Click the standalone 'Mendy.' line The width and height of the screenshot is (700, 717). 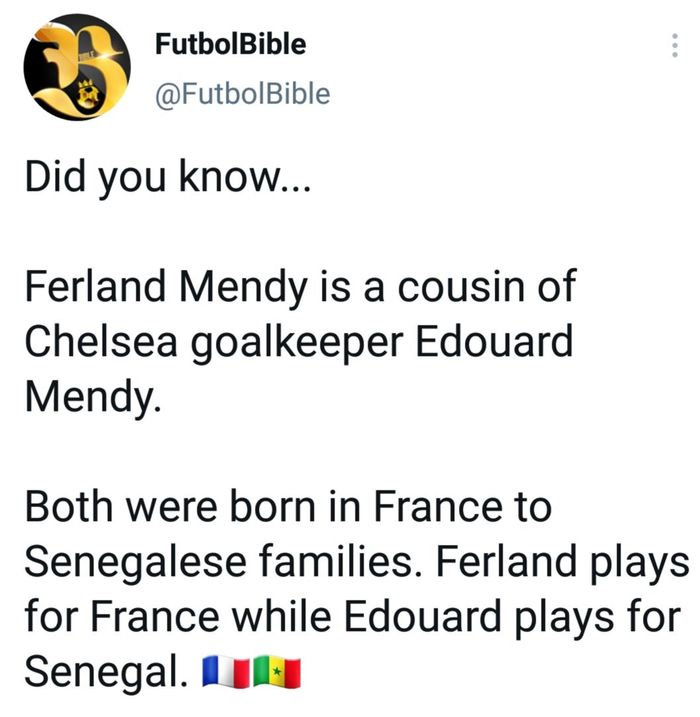[x=91, y=397]
